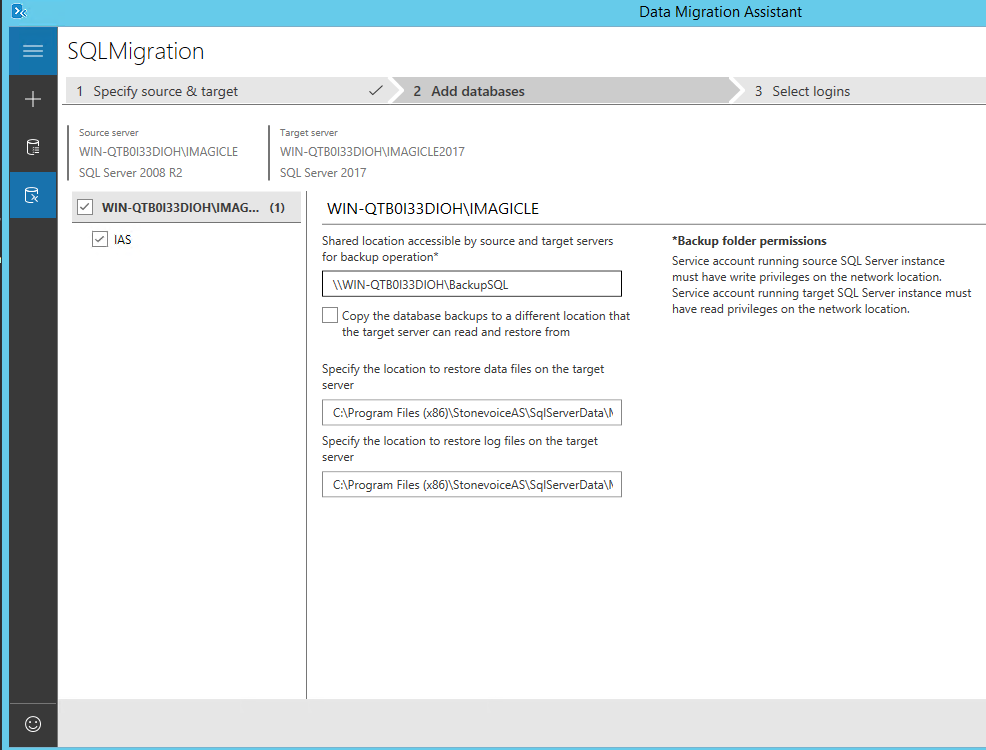Open the Assessments database icon in sidebar
986x750 pixels.
pos(33,148)
